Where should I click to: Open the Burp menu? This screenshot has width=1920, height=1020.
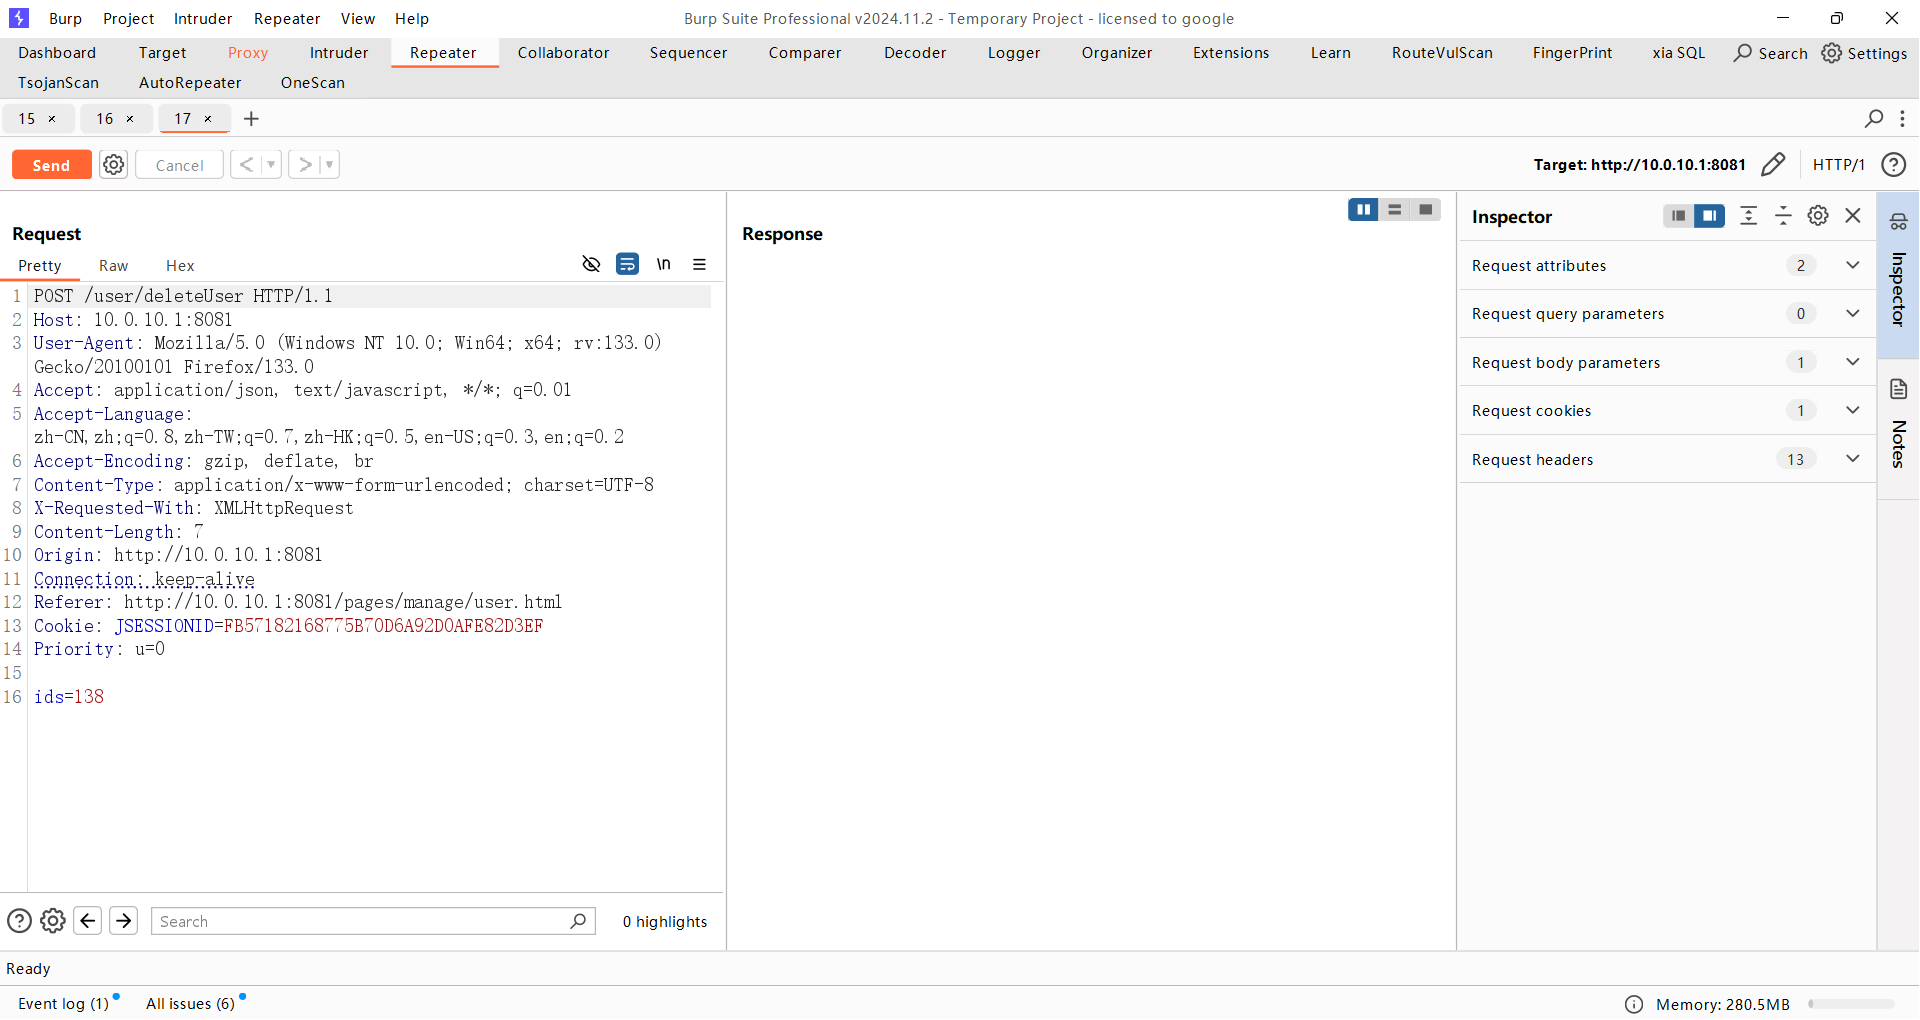coord(65,18)
